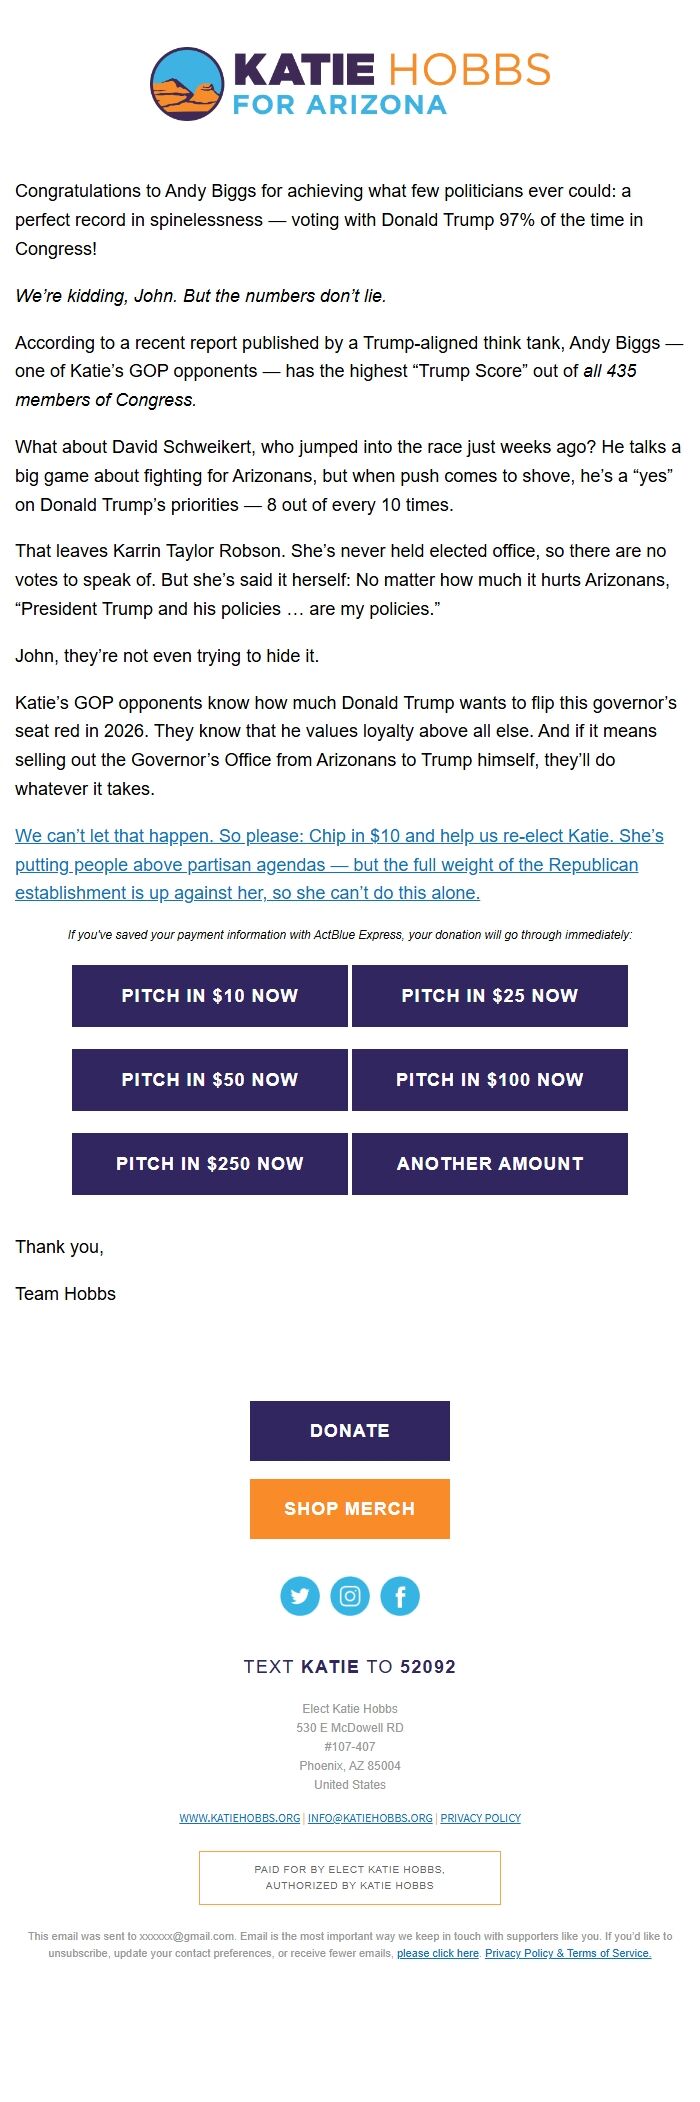Screen dimensions: 700x2102
Task: Open Privacy Policy & Terms of Service
Action: [568, 1953]
